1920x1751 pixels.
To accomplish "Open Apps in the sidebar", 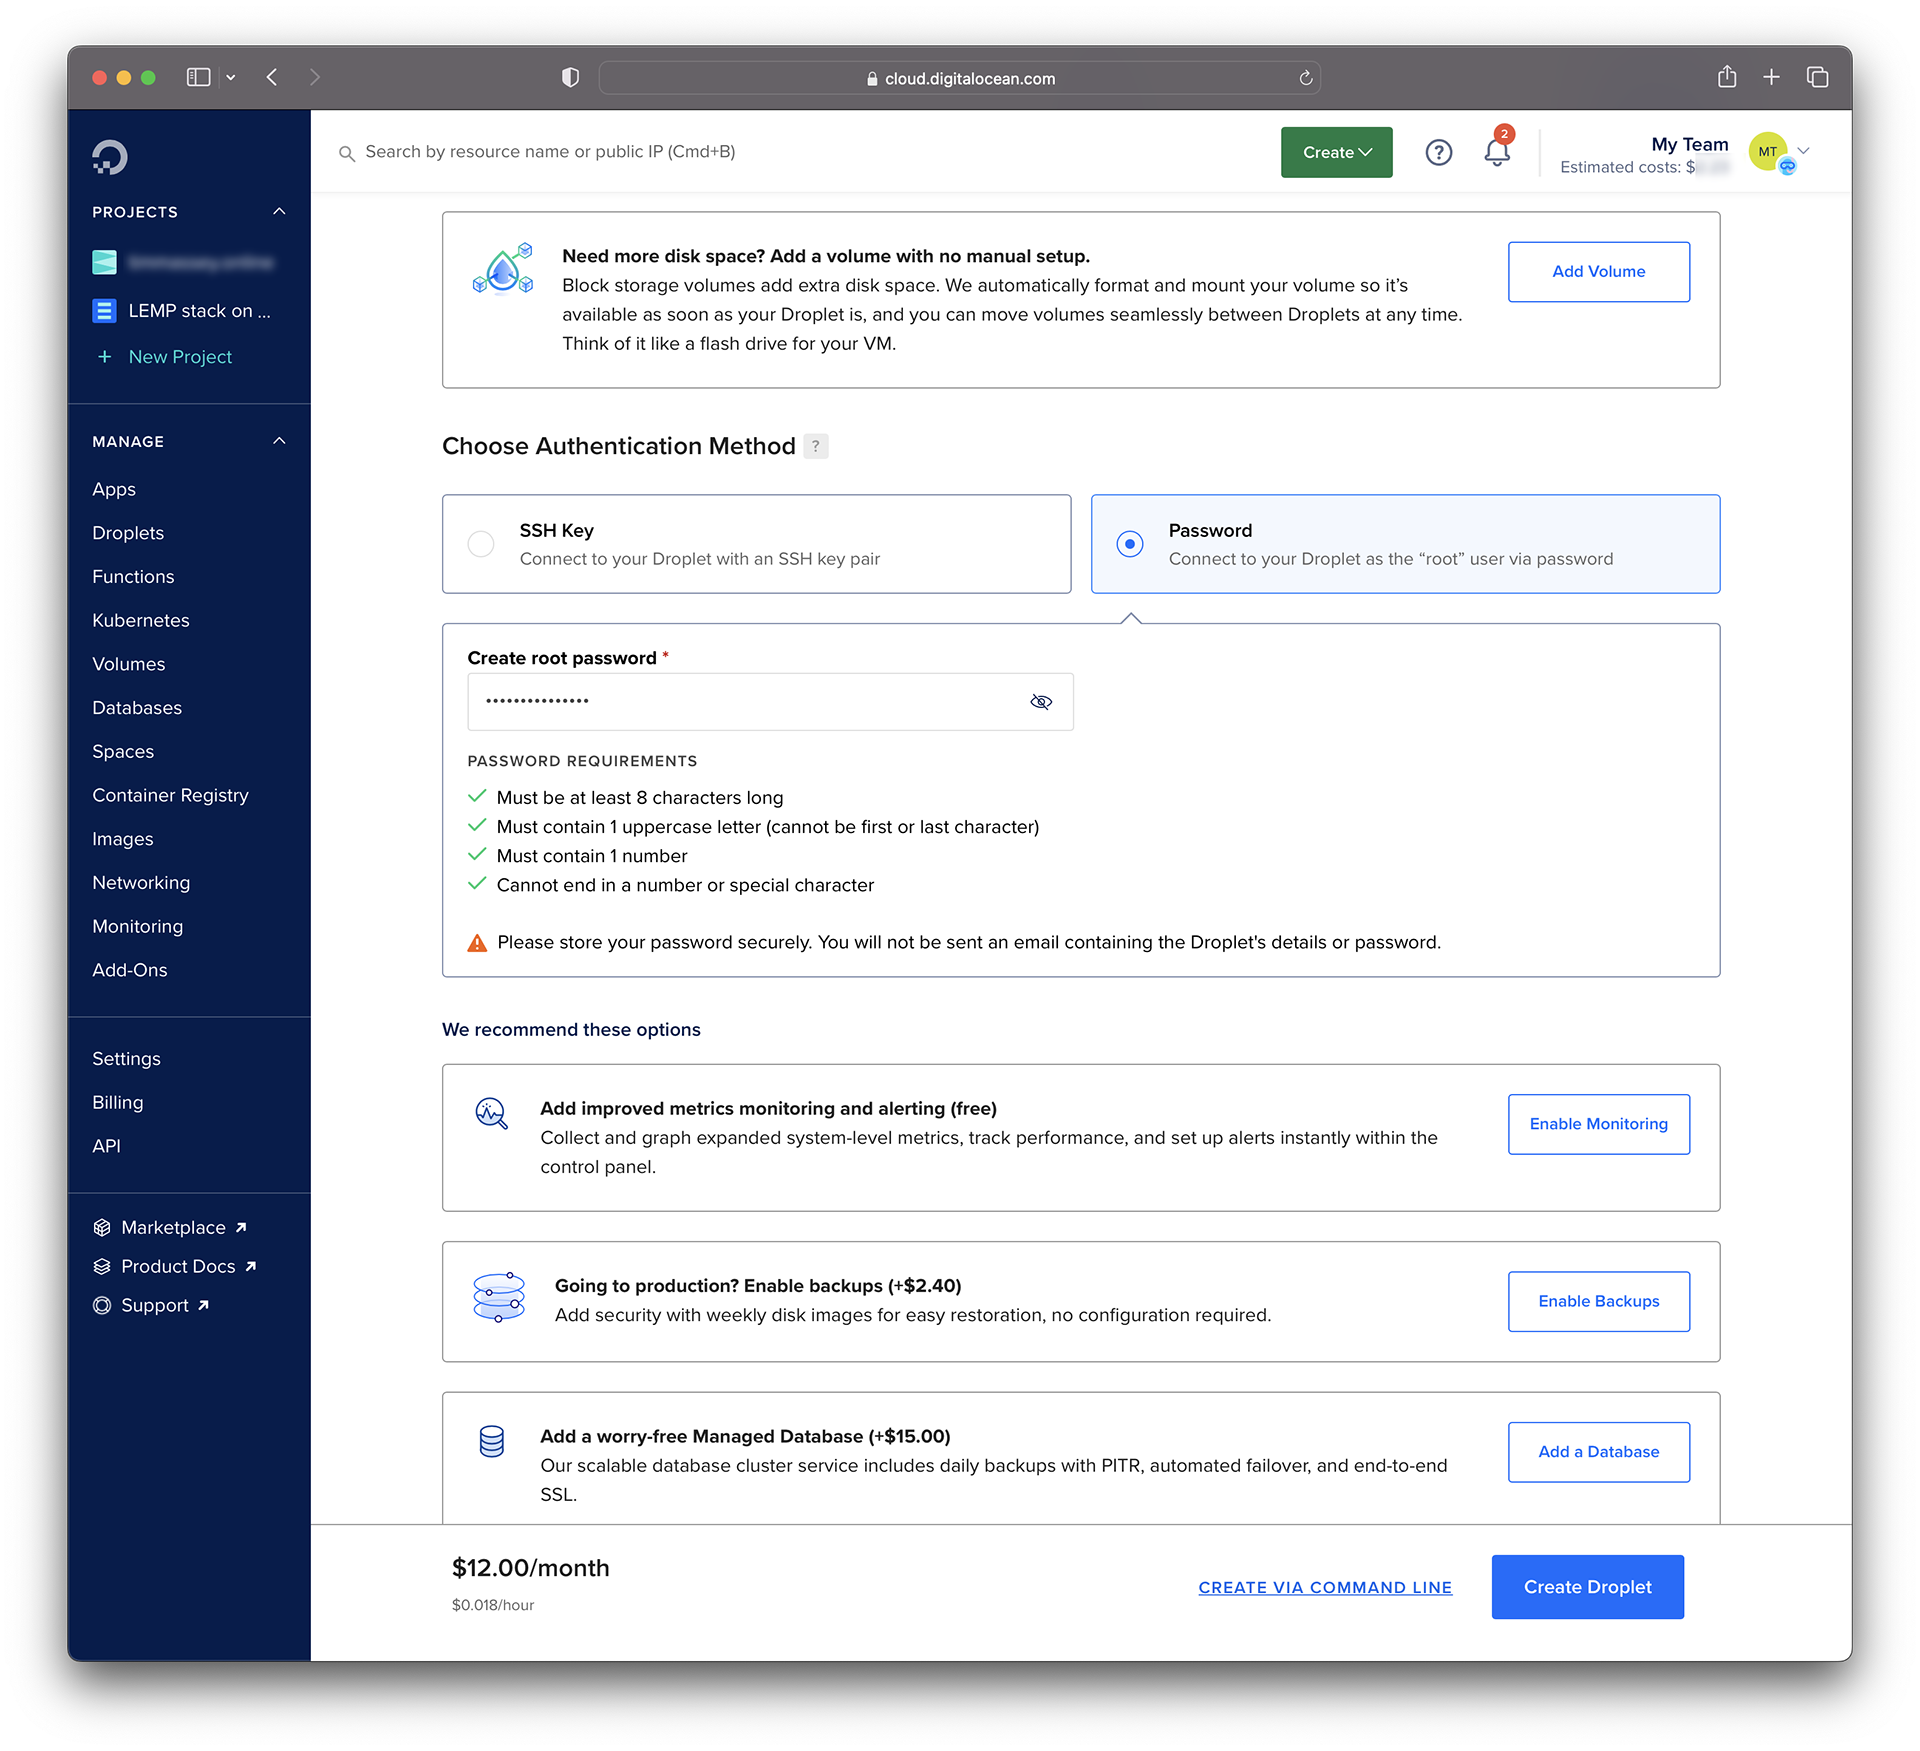I will pyautogui.click(x=114, y=489).
